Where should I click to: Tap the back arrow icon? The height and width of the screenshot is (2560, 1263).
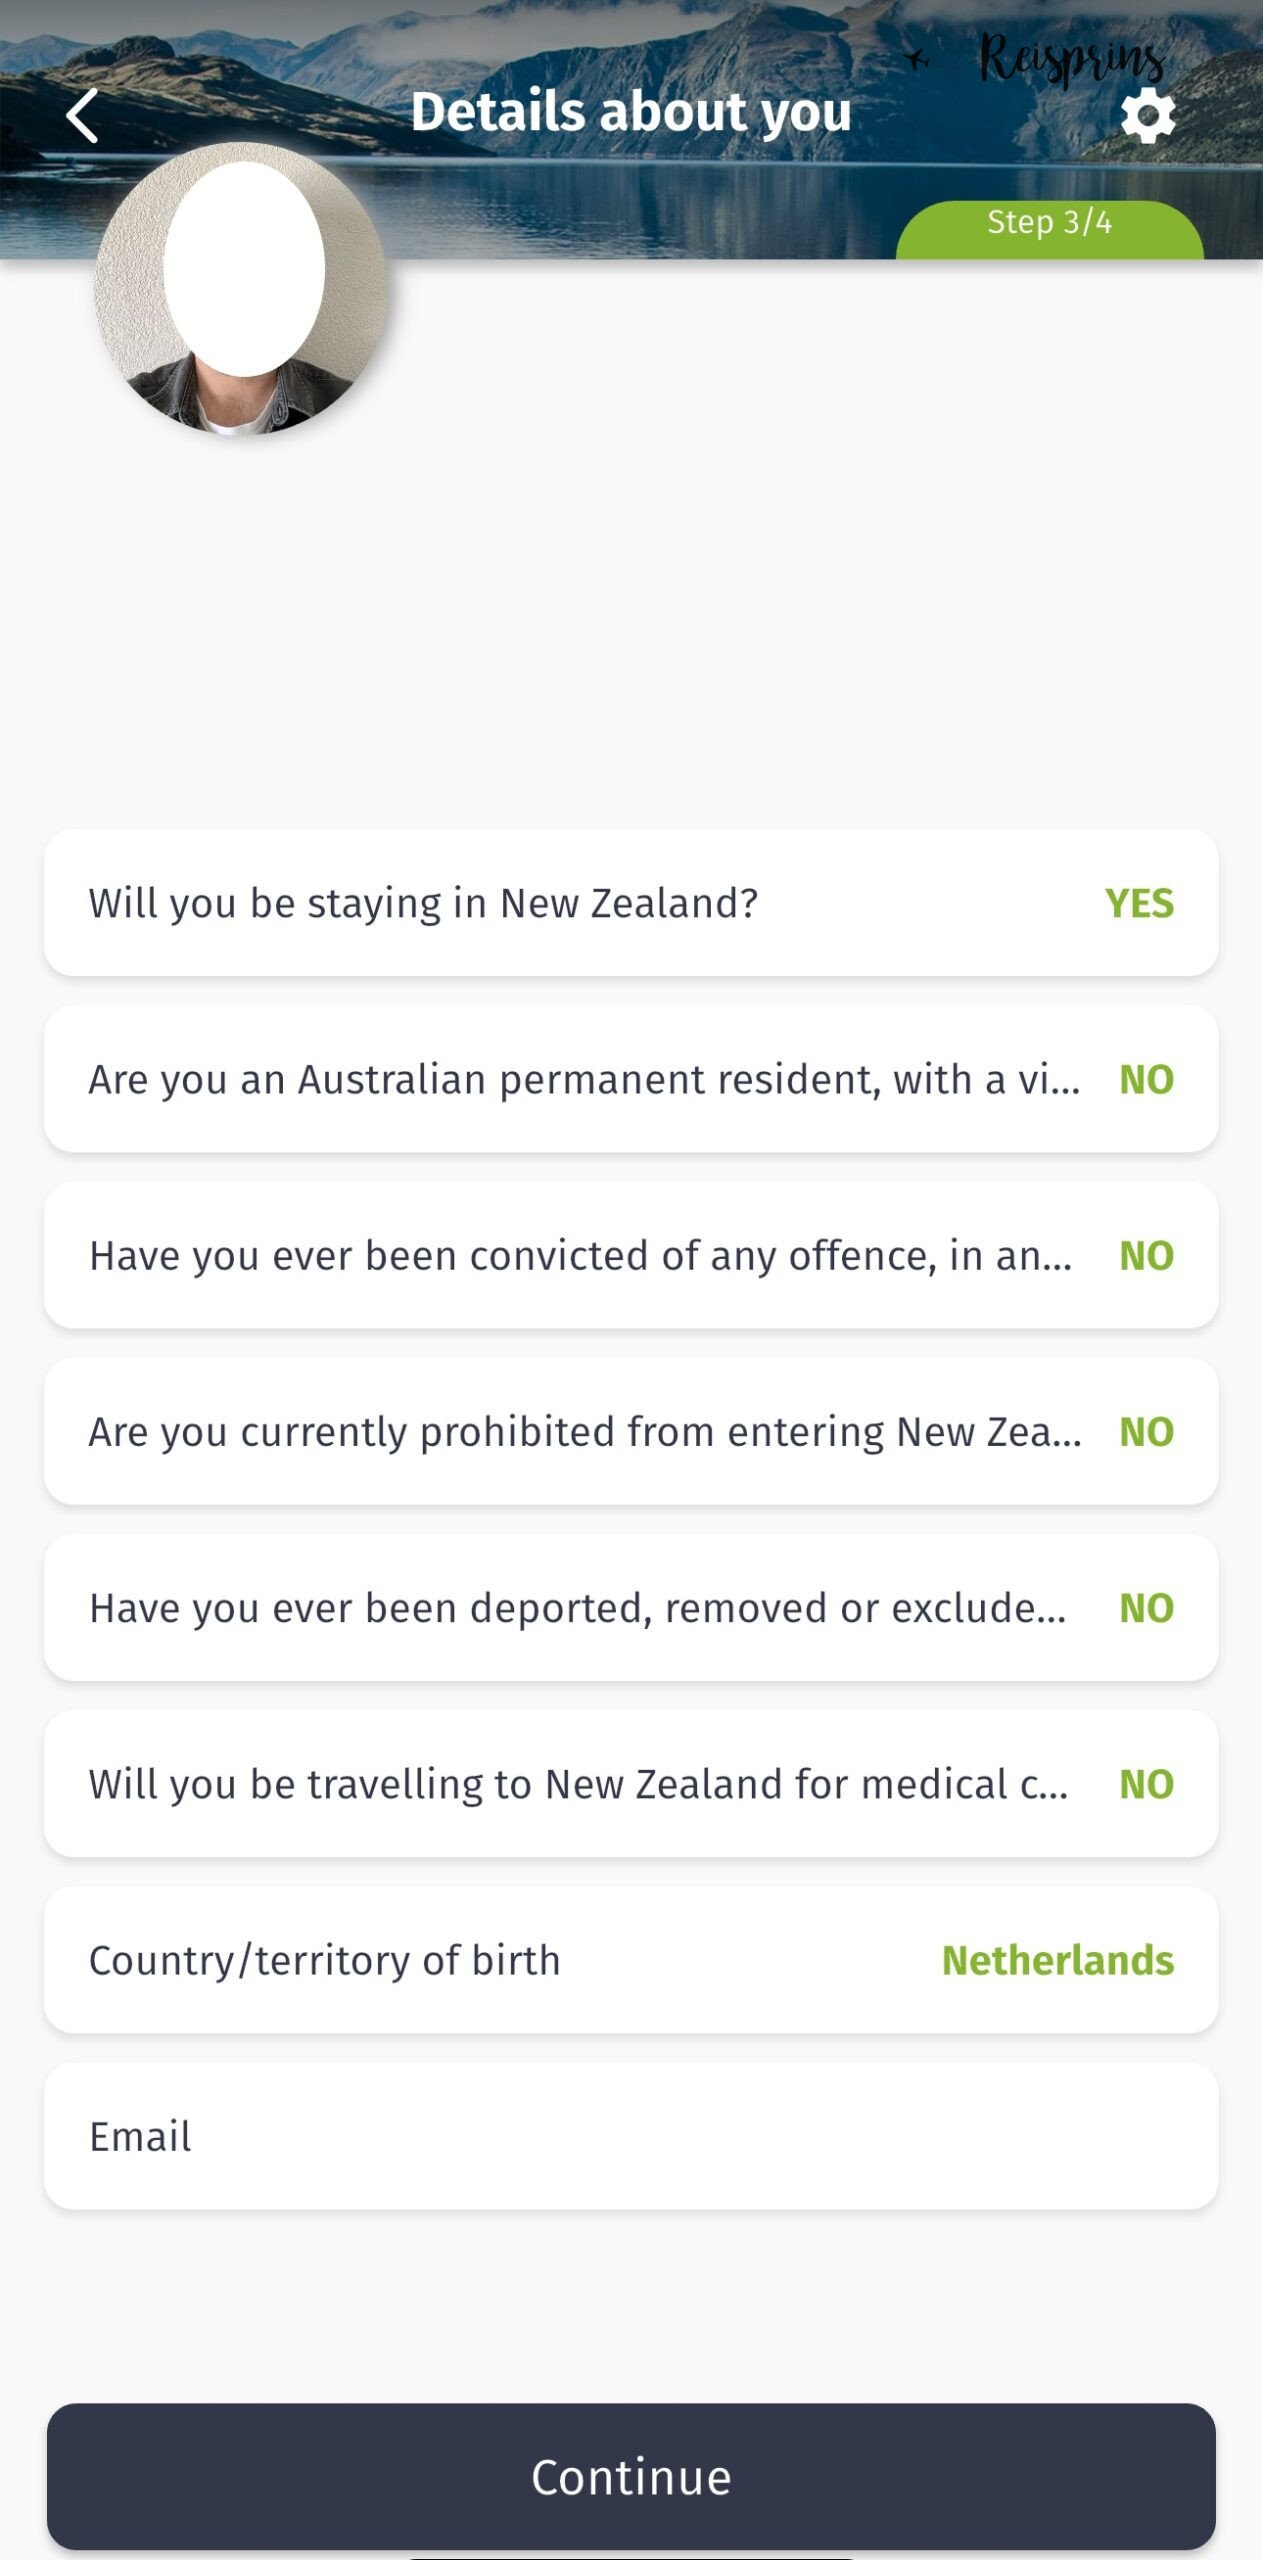[x=83, y=116]
